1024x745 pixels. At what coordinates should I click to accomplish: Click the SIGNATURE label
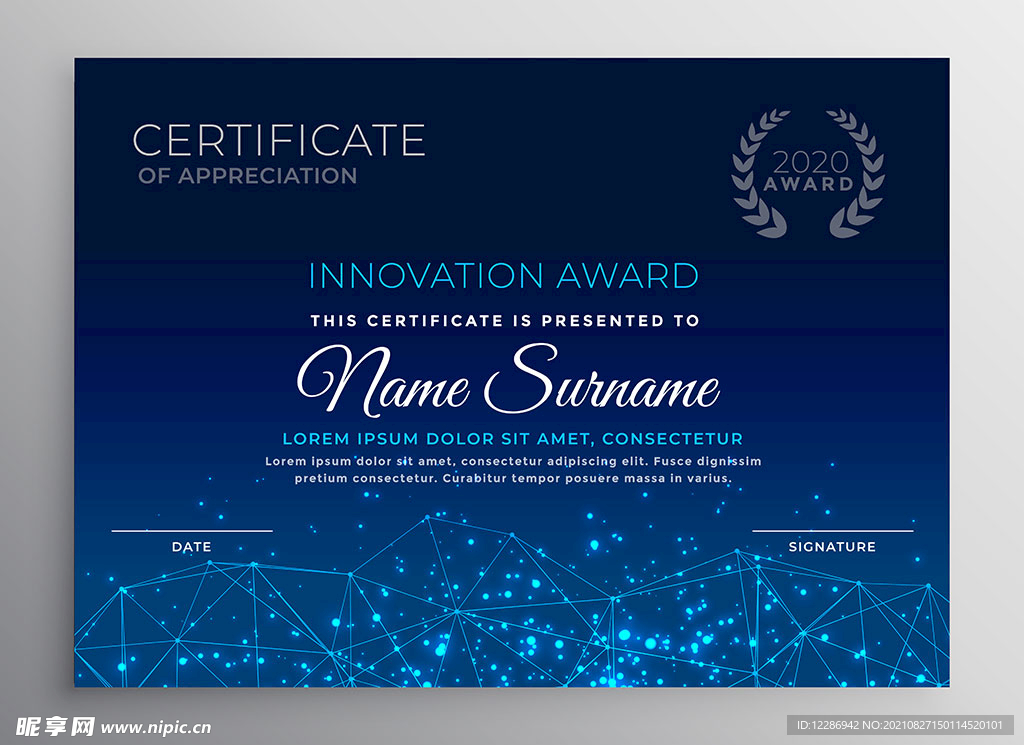[x=832, y=547]
